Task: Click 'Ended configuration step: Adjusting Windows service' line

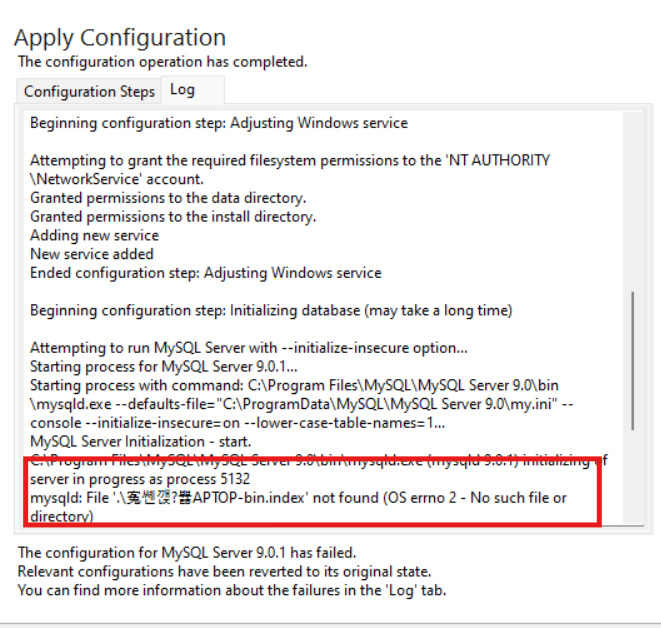Action: coord(206,273)
